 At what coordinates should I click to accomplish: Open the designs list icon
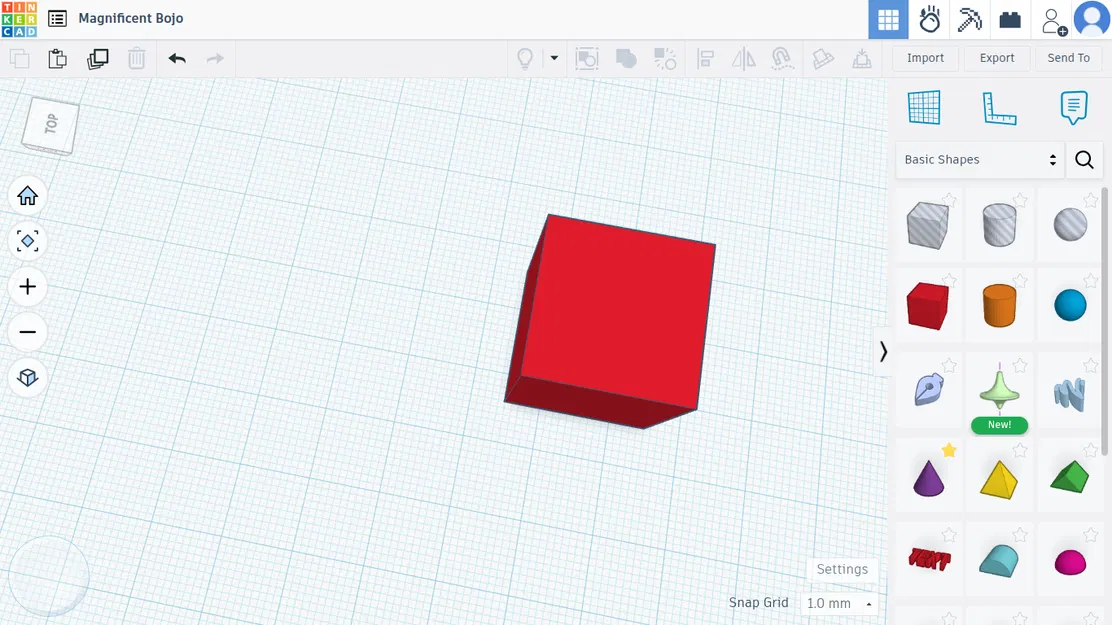57,18
